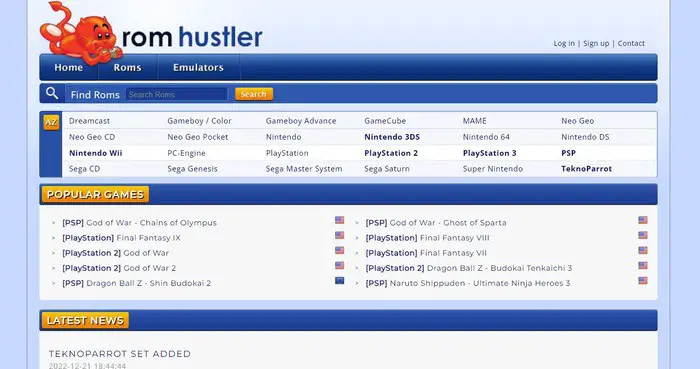Click the flag beside Ultimate Ninja Heroes 3
Image resolution: width=700 pixels, height=369 pixels.
pos(643,281)
